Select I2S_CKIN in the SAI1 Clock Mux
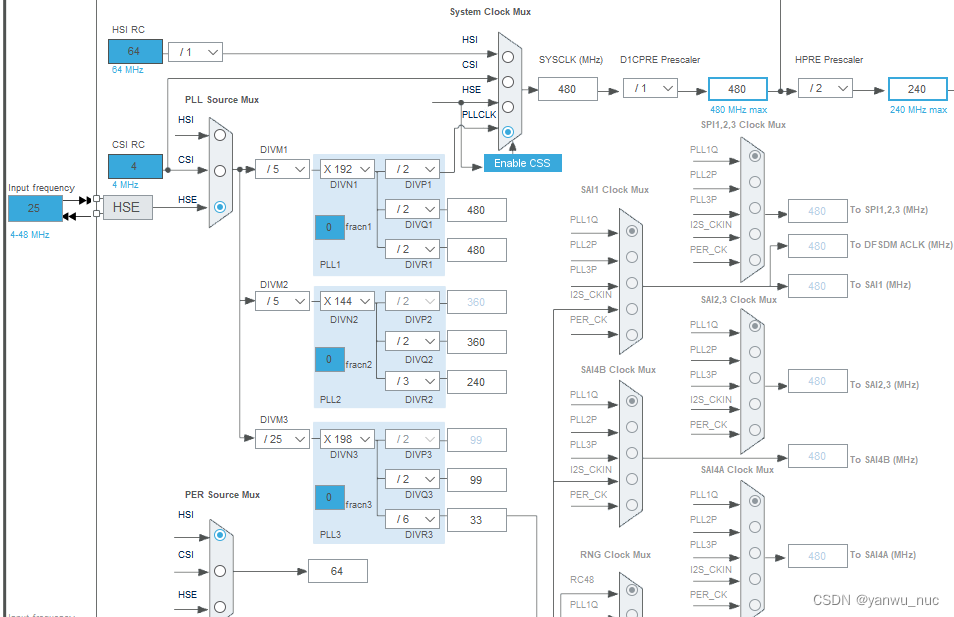This screenshot has width=954, height=617. point(632,309)
